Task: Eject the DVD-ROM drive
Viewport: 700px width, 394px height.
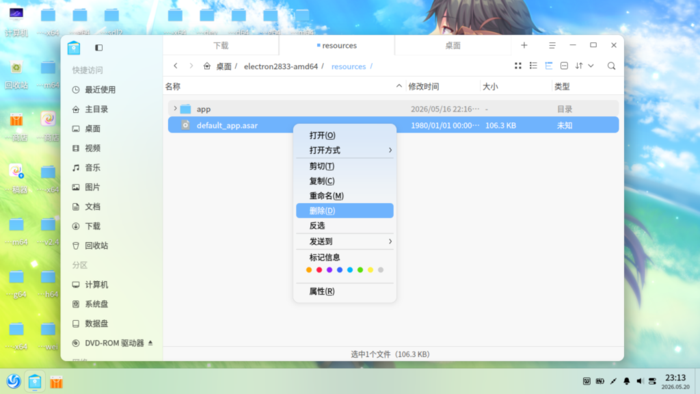Action: [150, 343]
